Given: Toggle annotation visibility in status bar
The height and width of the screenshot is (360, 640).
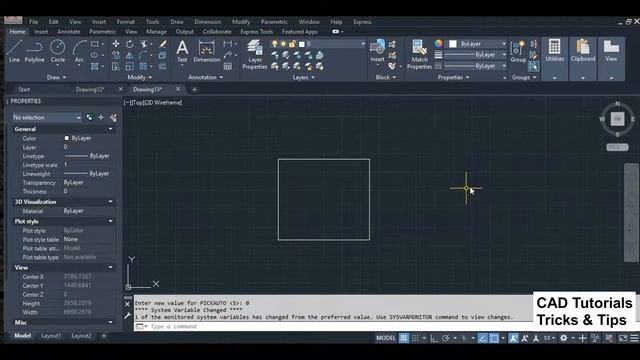Looking at the screenshot, I should [513, 338].
